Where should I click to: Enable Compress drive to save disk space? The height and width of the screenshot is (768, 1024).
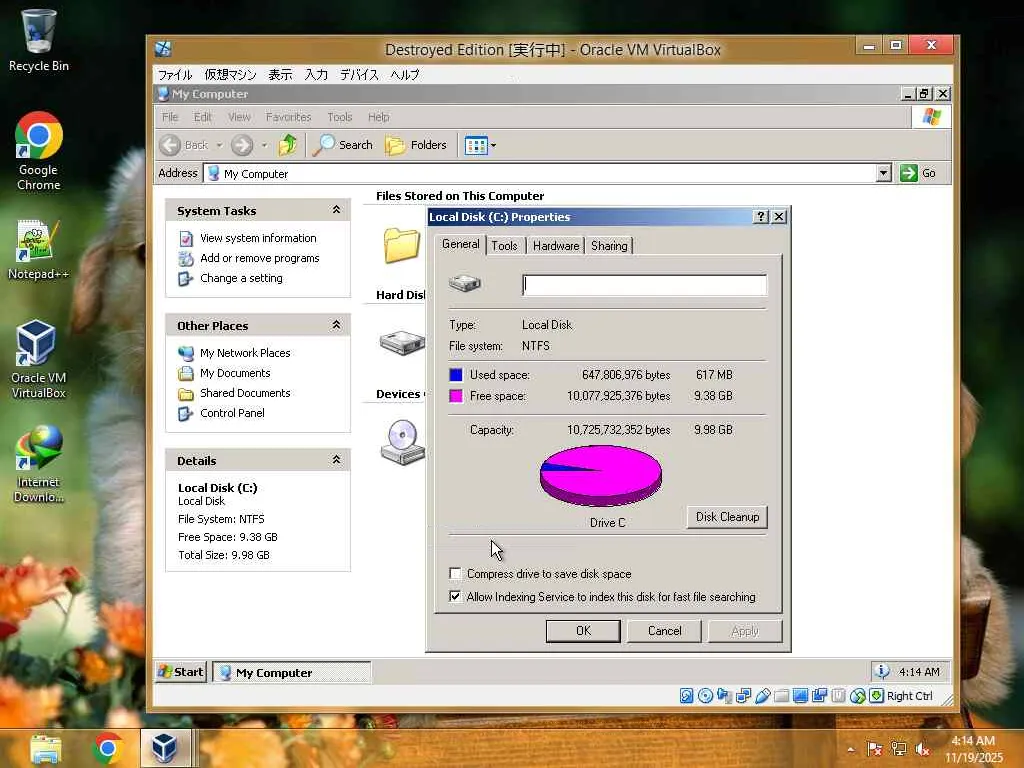point(455,574)
